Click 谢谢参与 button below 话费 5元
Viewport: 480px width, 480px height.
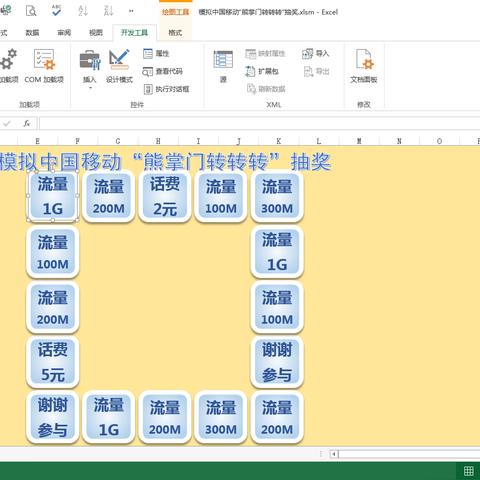pyautogui.click(x=53, y=417)
